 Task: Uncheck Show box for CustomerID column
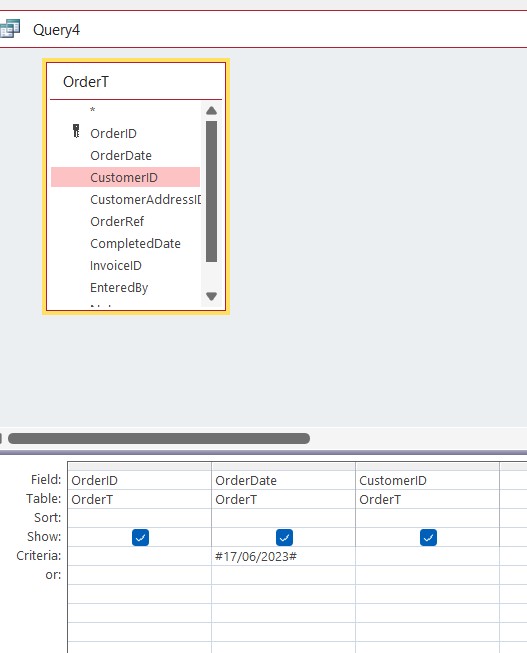(428, 537)
